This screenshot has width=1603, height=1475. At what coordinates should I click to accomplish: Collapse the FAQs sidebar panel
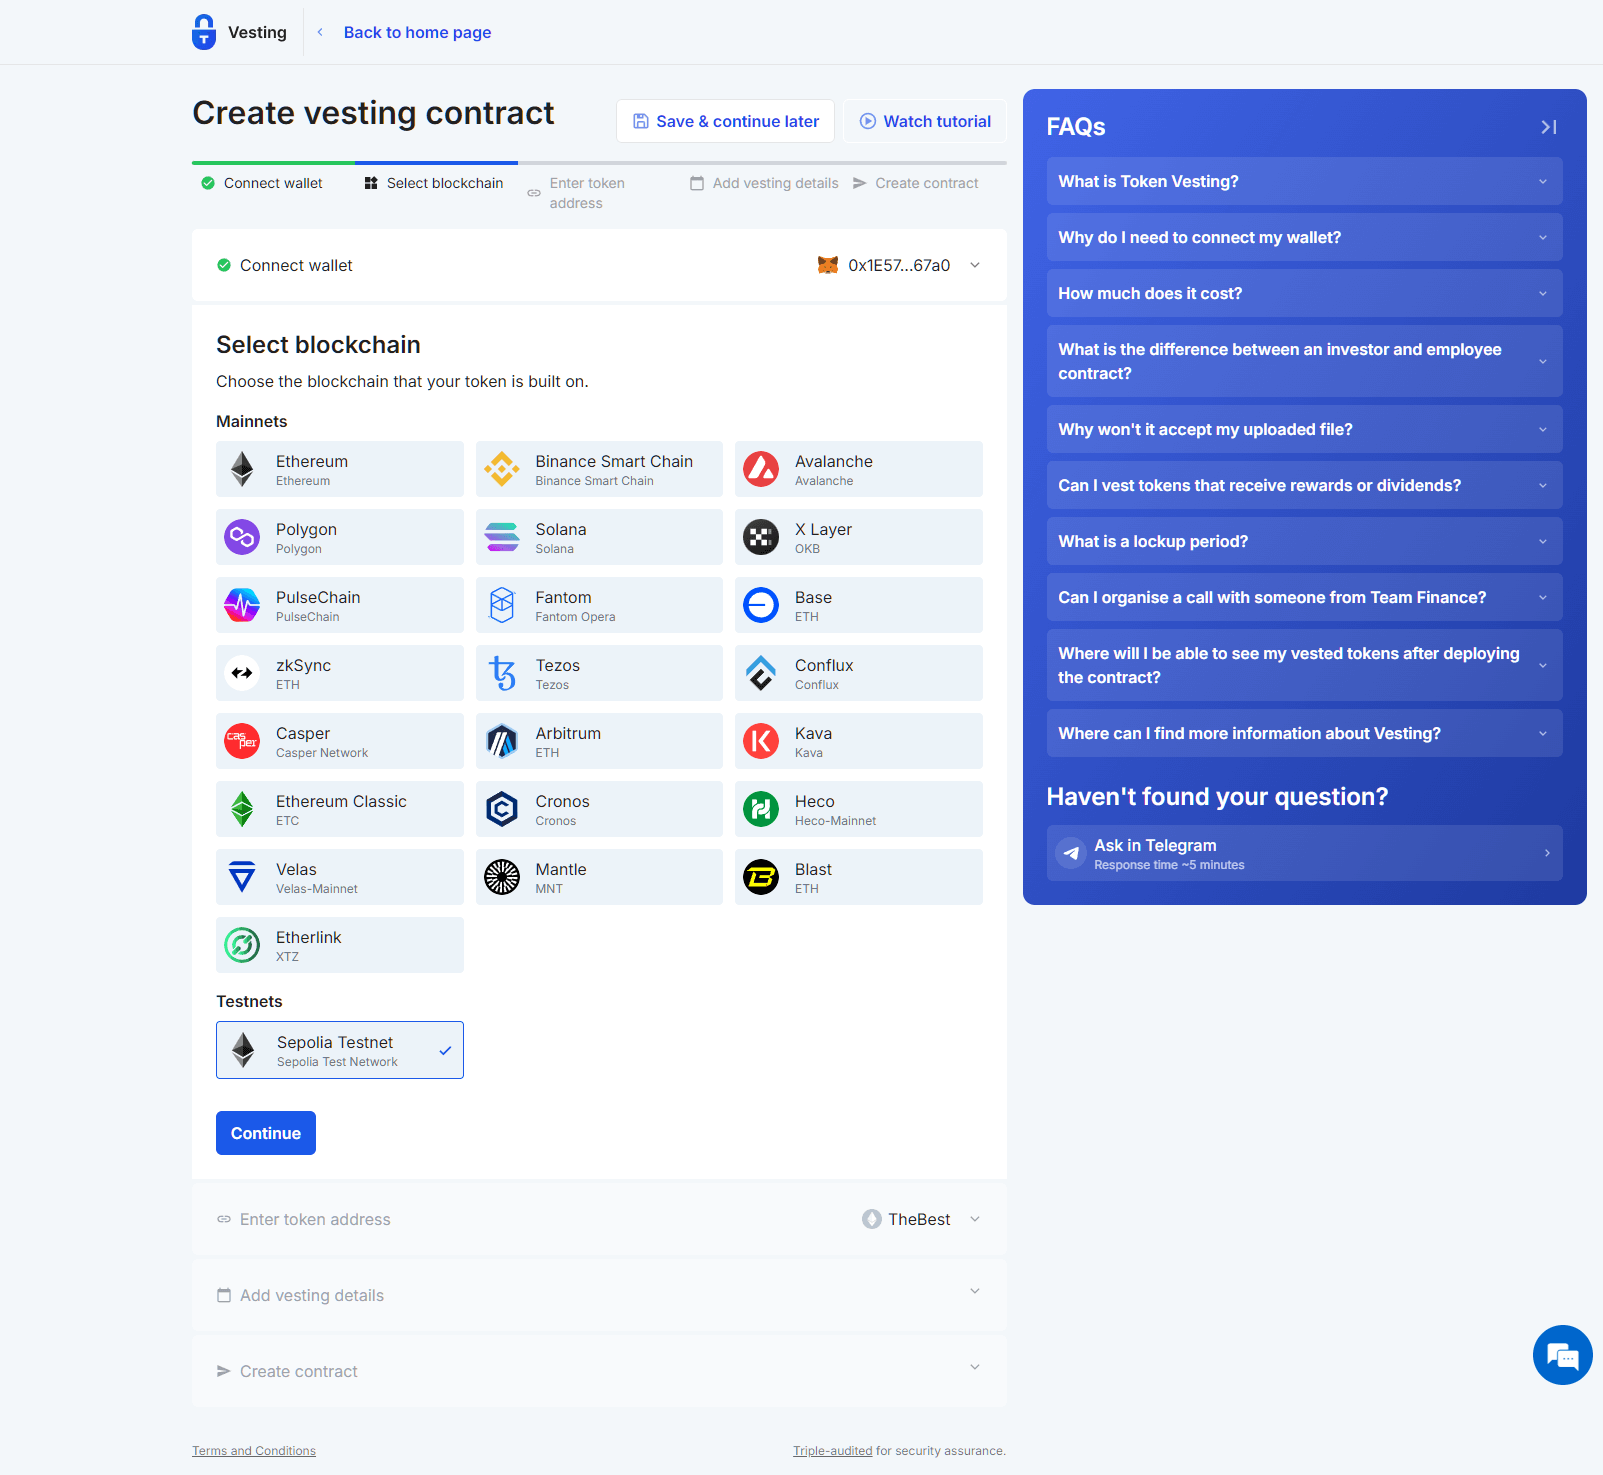(1549, 127)
